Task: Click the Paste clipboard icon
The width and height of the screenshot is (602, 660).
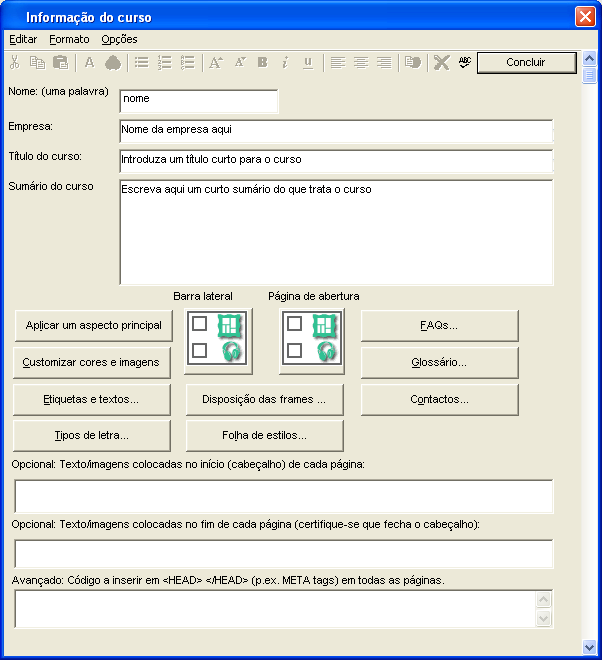Action: [61, 62]
